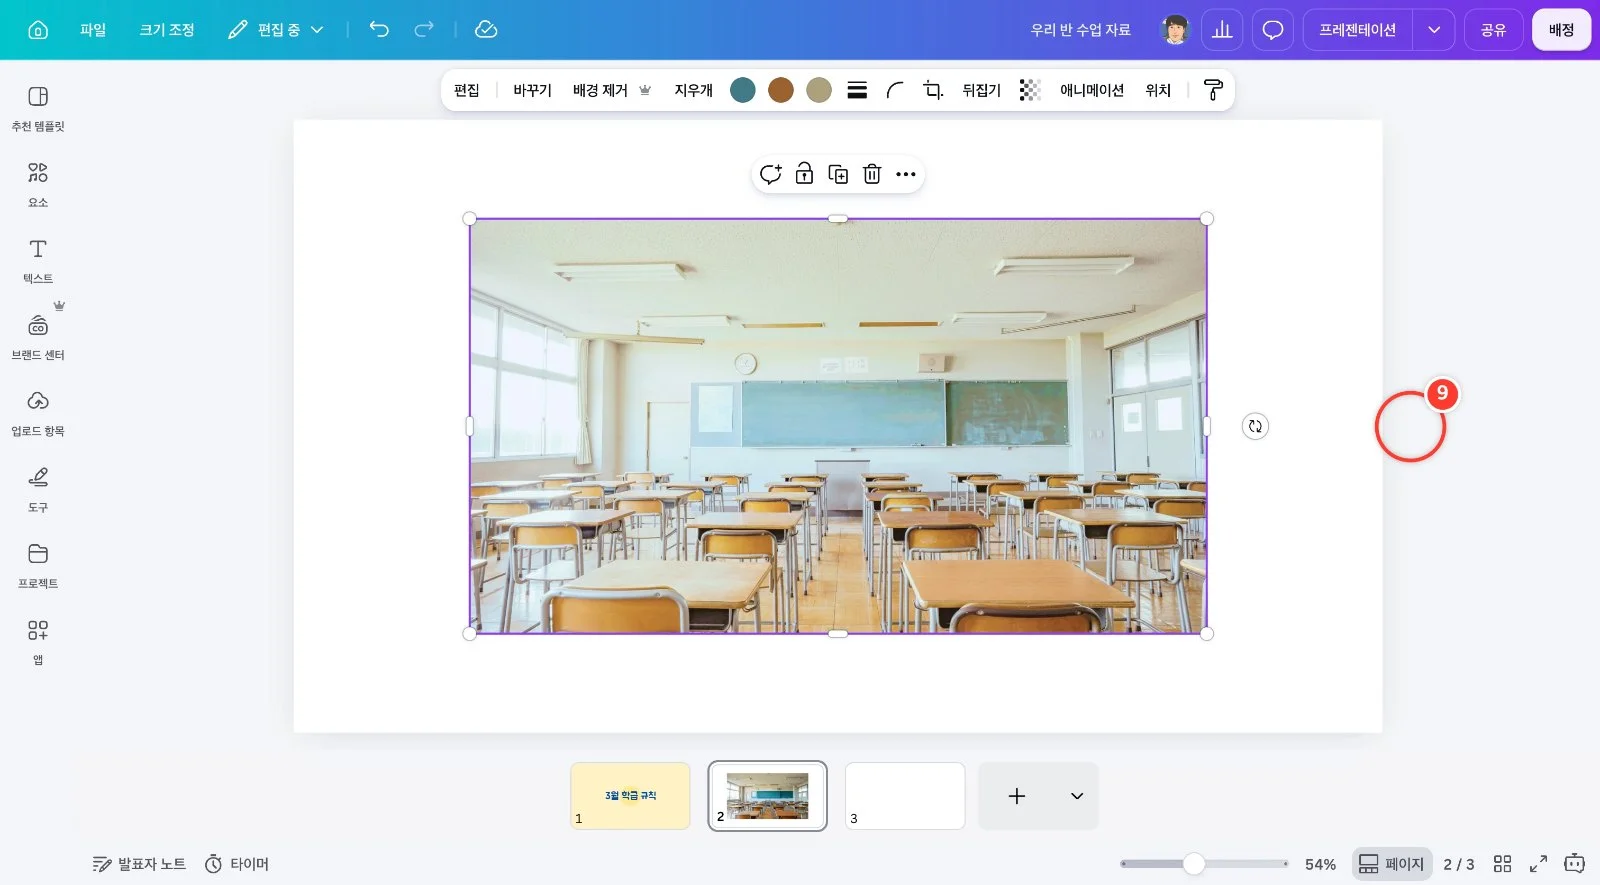Viewport: 1600px width, 885px height.
Task: Click the 프레젠테이션 present button
Action: 1357,30
